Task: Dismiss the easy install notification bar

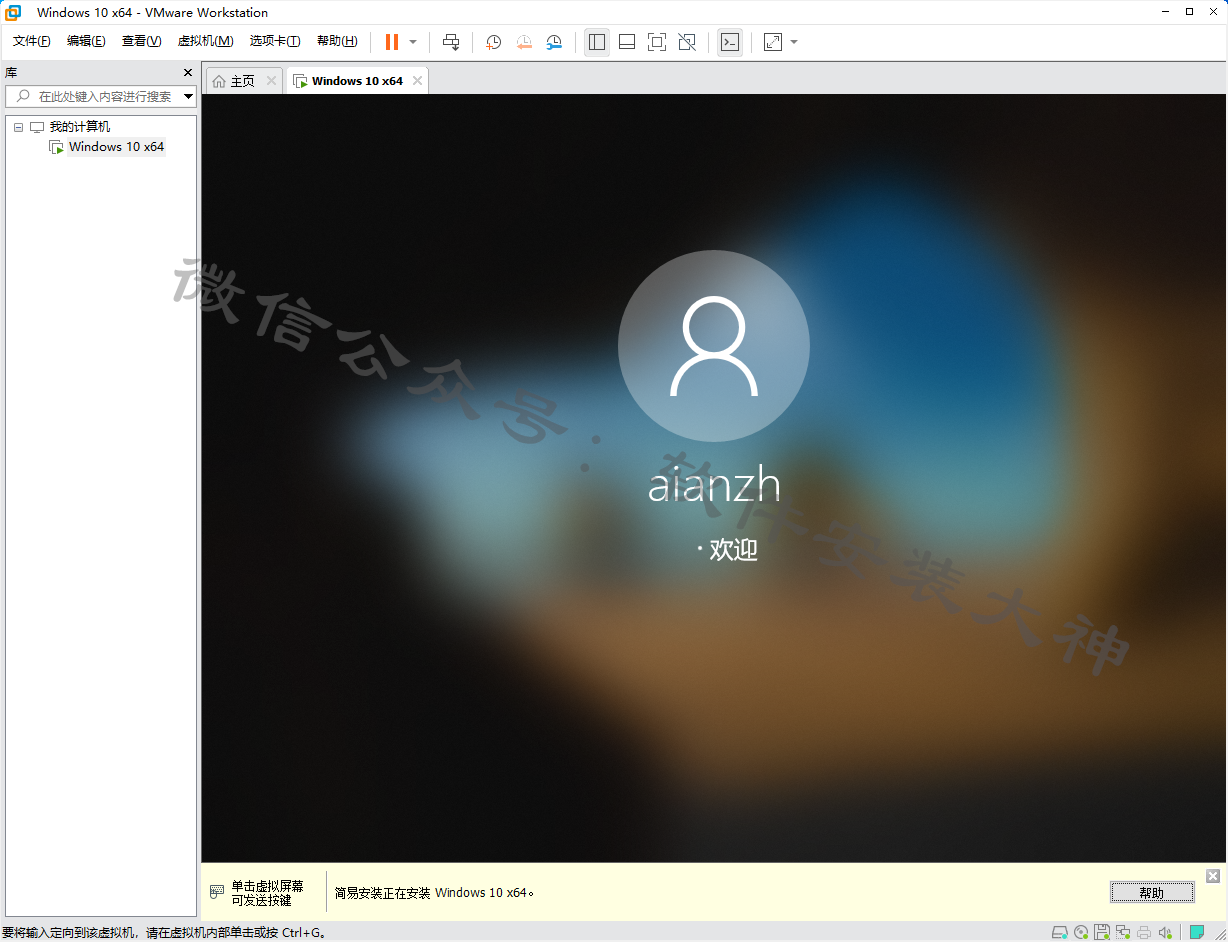Action: coord(1213,876)
